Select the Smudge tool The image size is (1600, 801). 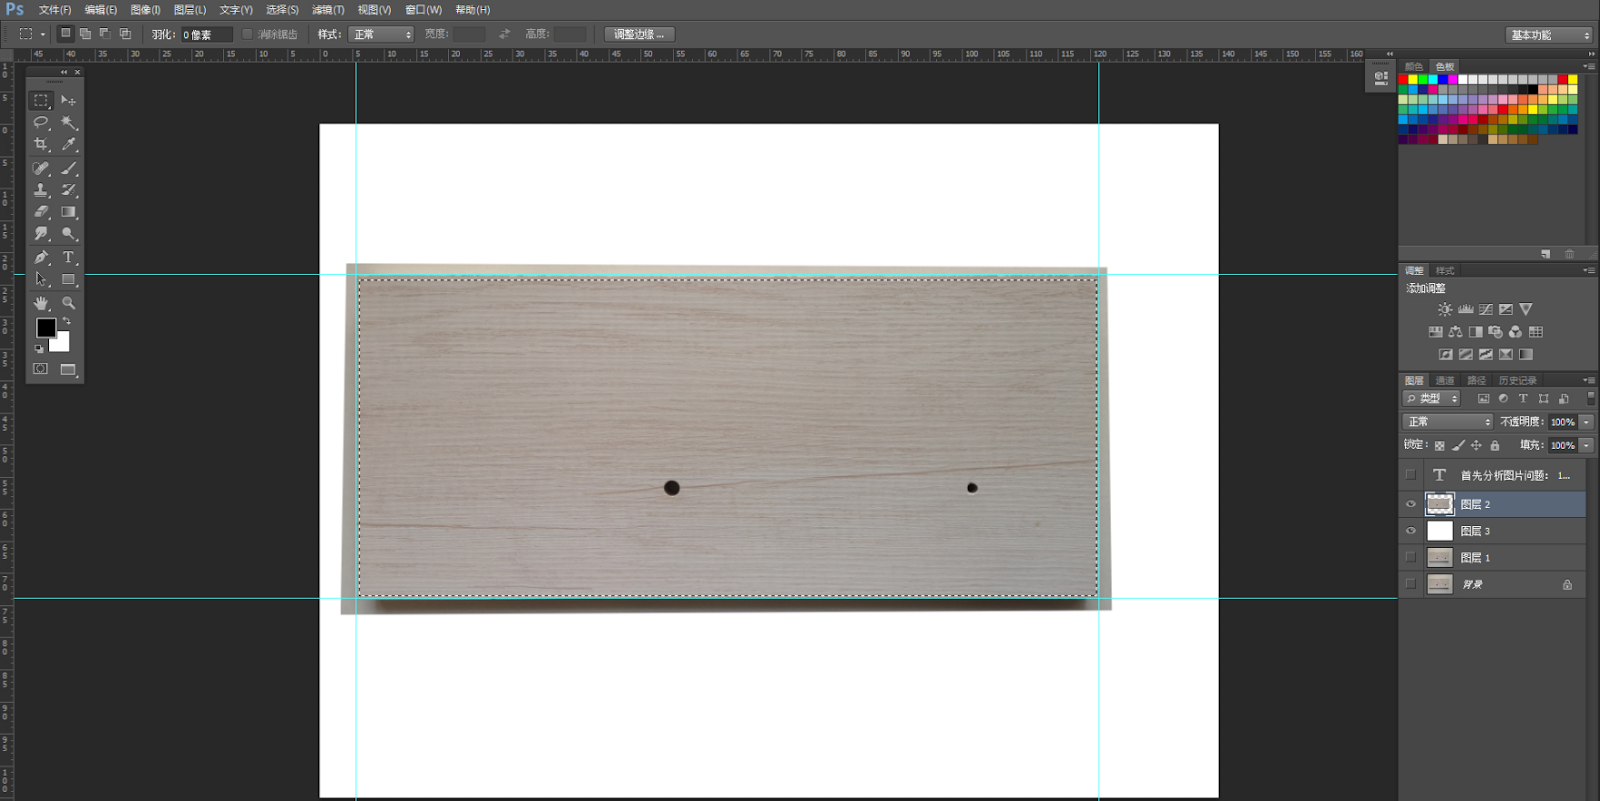point(41,234)
